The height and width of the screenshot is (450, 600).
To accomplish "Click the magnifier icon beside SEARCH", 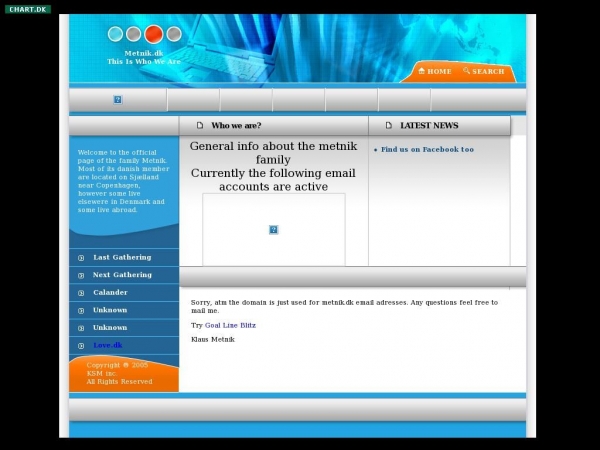I will tap(466, 71).
